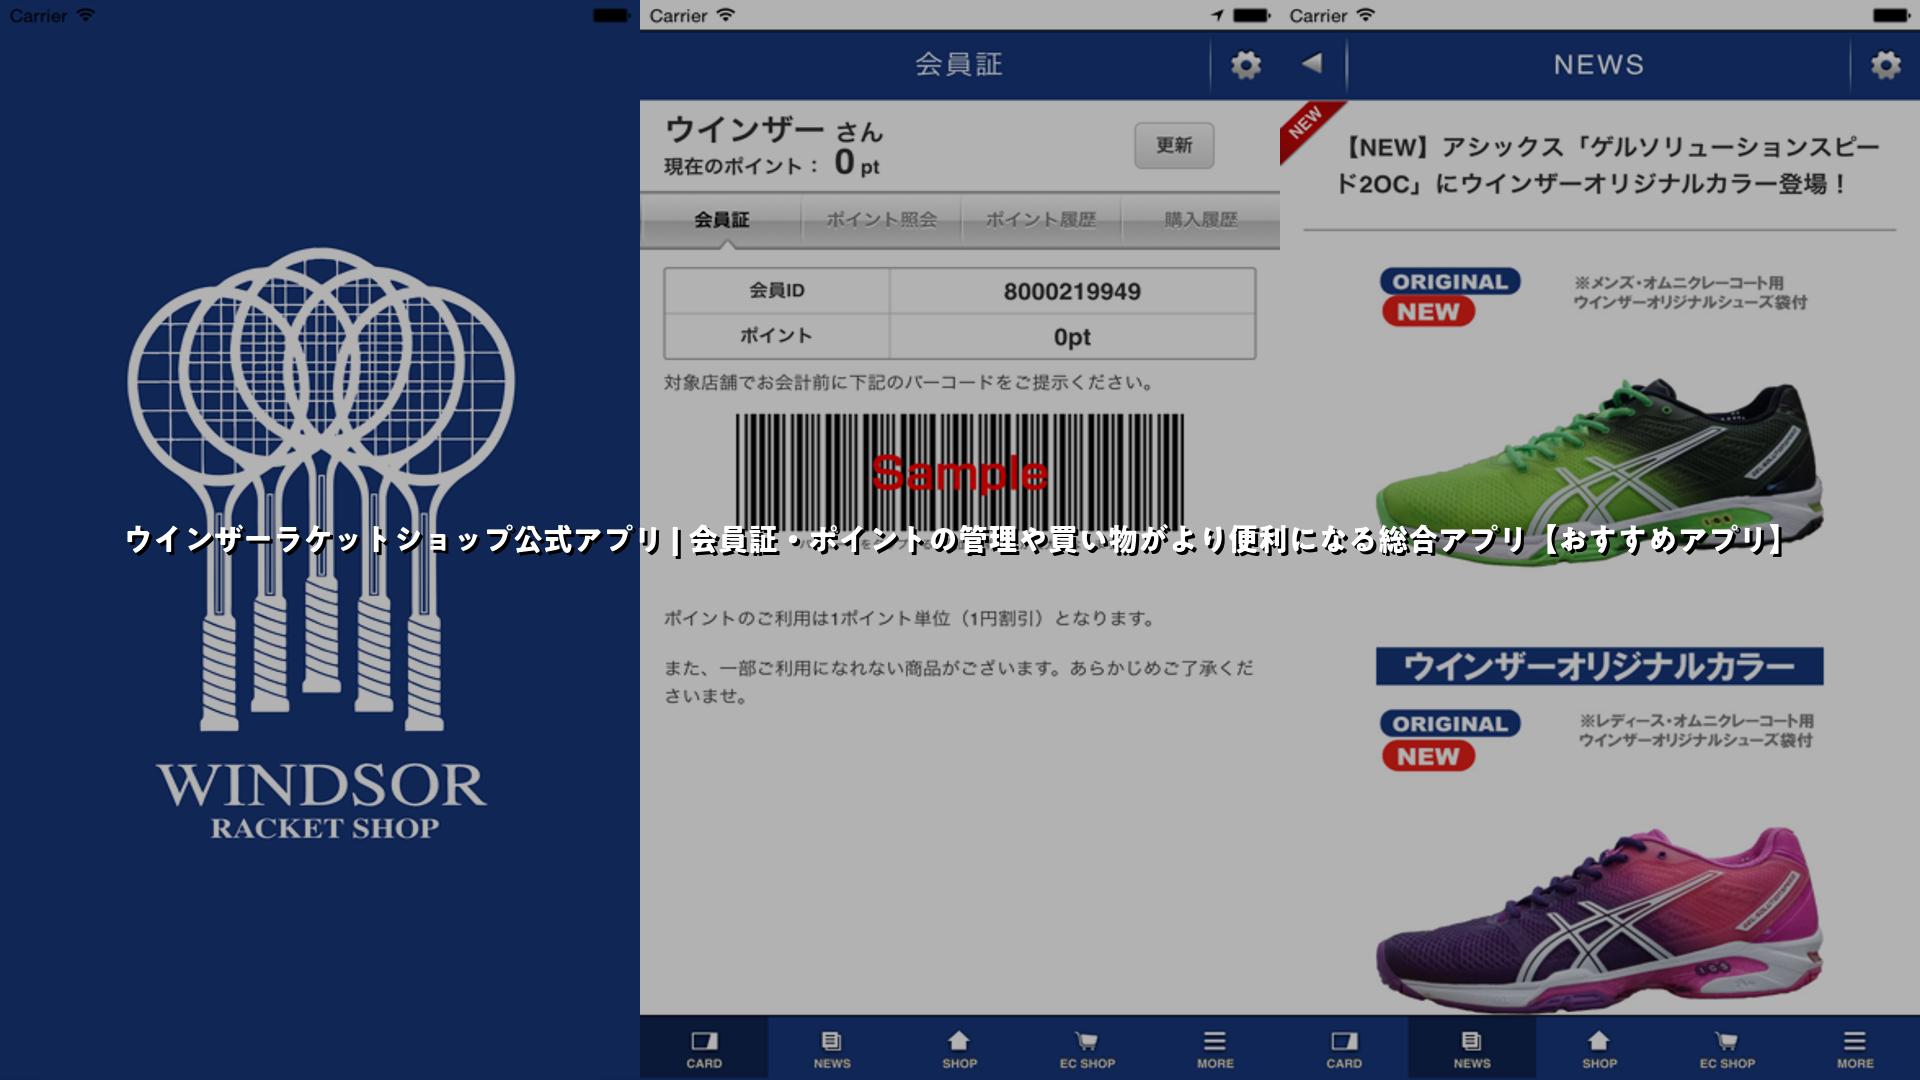Go back with arrow on NEWS screen
This screenshot has height=1080, width=1920.
[1311, 63]
